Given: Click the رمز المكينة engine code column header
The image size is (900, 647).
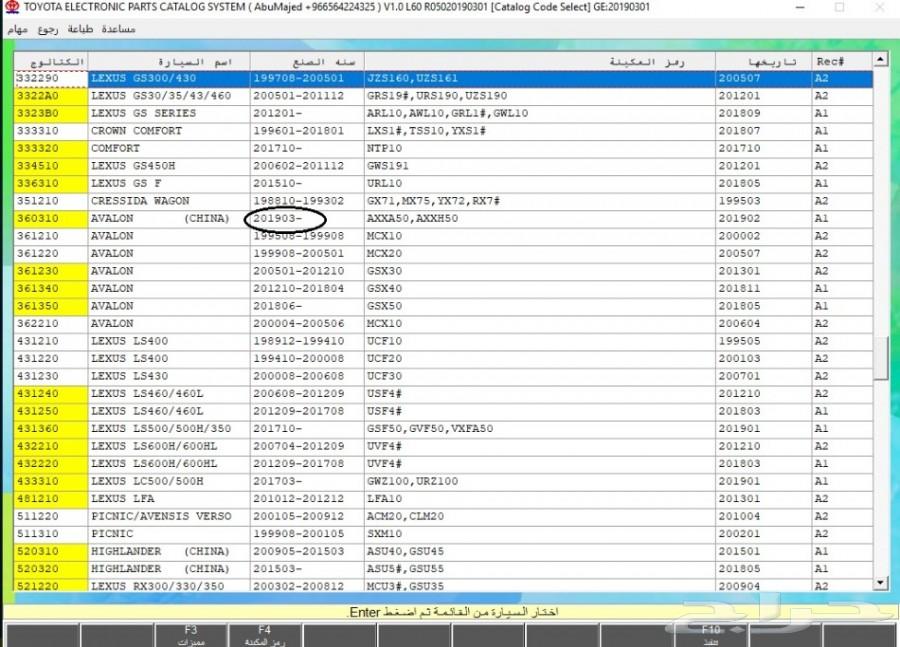Looking at the screenshot, I should (x=540, y=61).
